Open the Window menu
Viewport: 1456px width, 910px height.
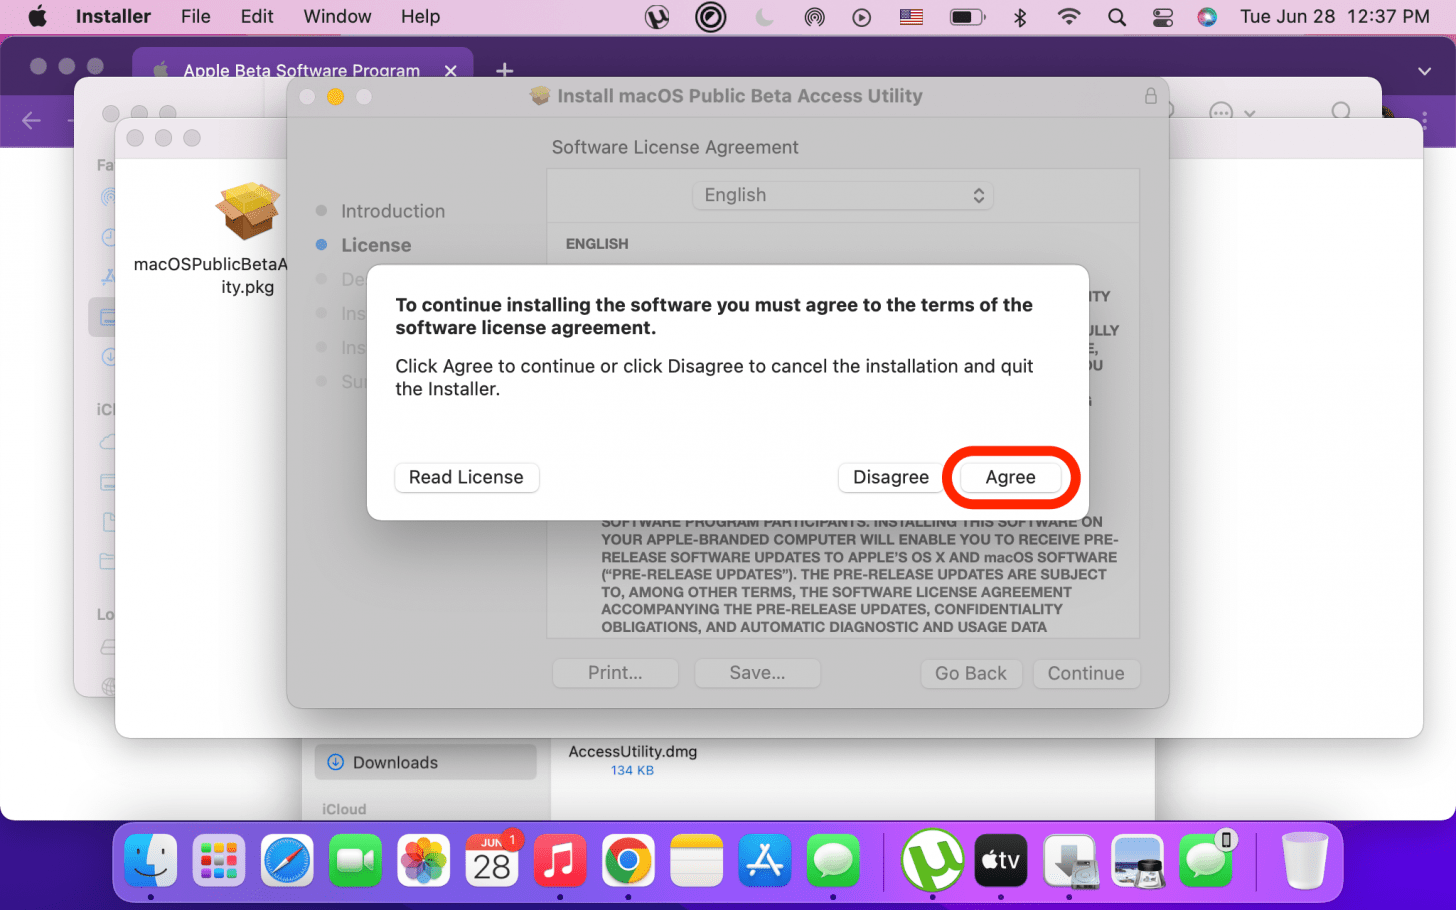click(x=337, y=17)
